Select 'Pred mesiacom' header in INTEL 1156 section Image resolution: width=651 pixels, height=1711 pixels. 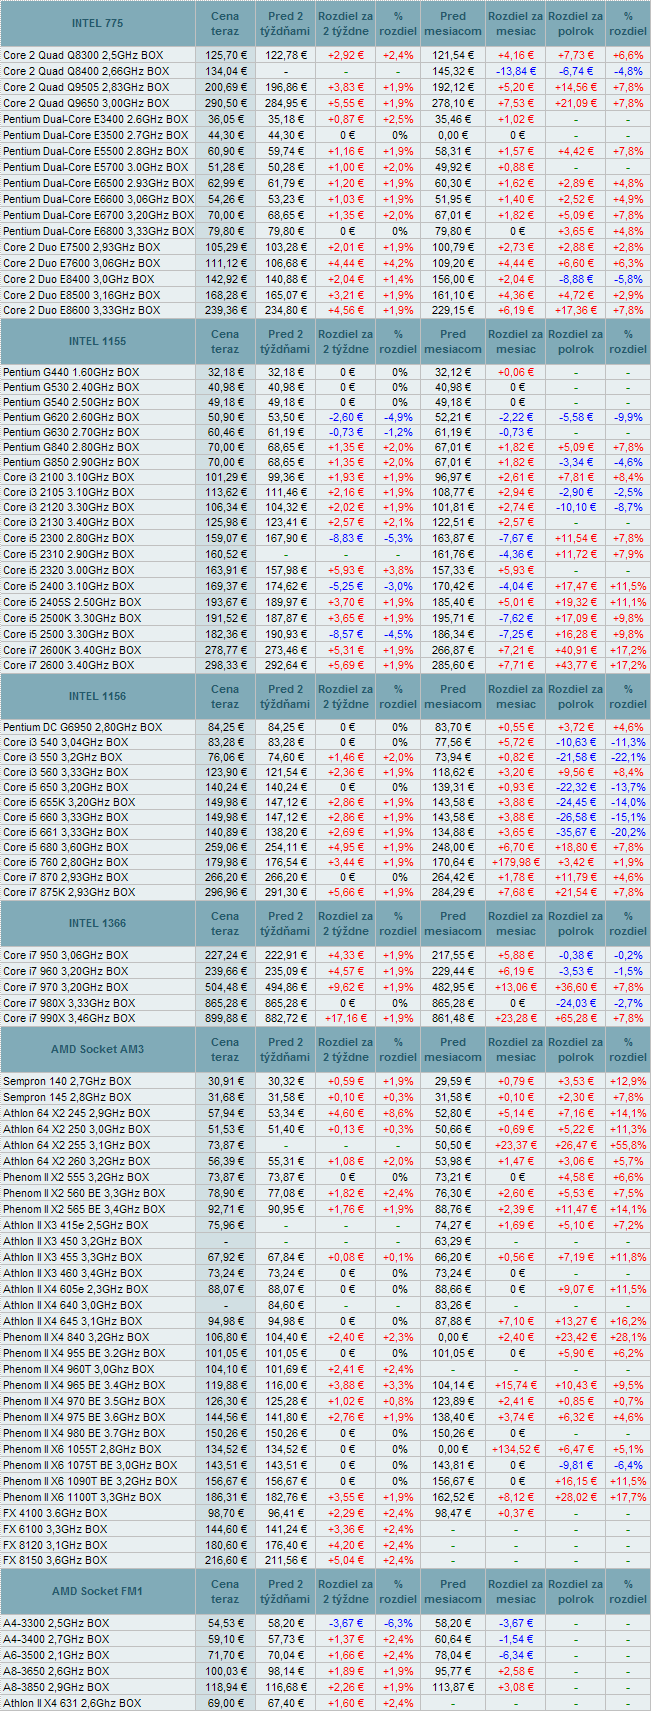[453, 697]
